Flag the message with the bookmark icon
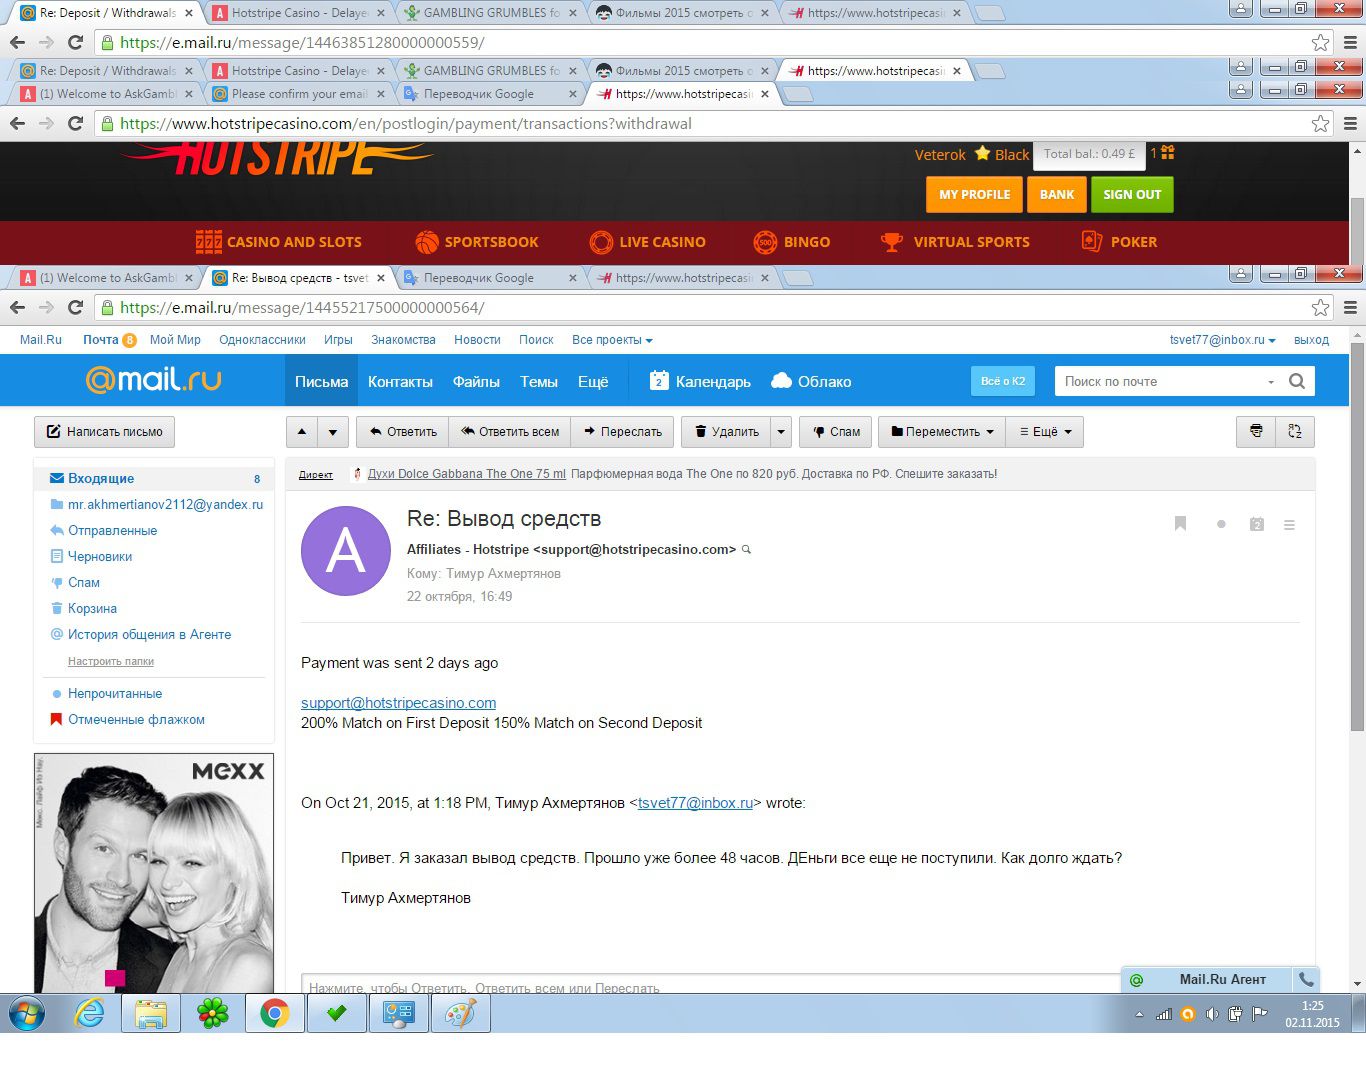Image resolution: width=1366 pixels, height=1088 pixels. 1180,524
